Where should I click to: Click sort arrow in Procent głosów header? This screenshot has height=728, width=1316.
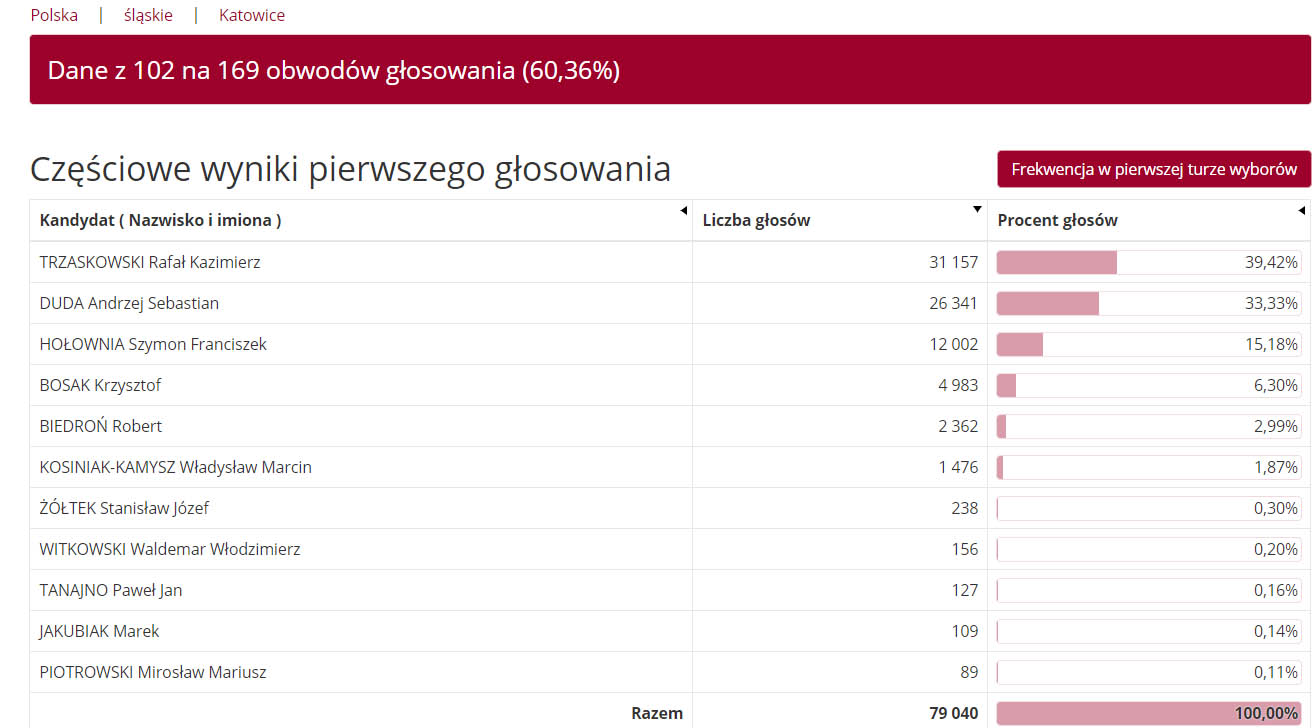1301,211
